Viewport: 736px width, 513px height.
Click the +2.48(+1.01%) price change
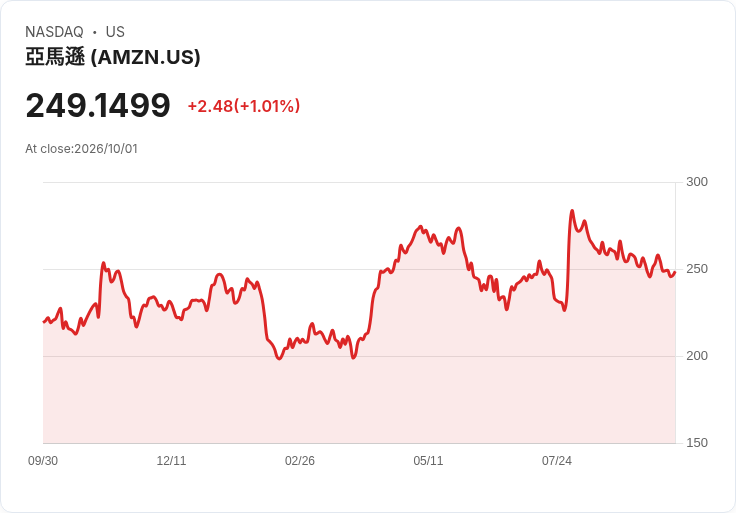point(244,106)
